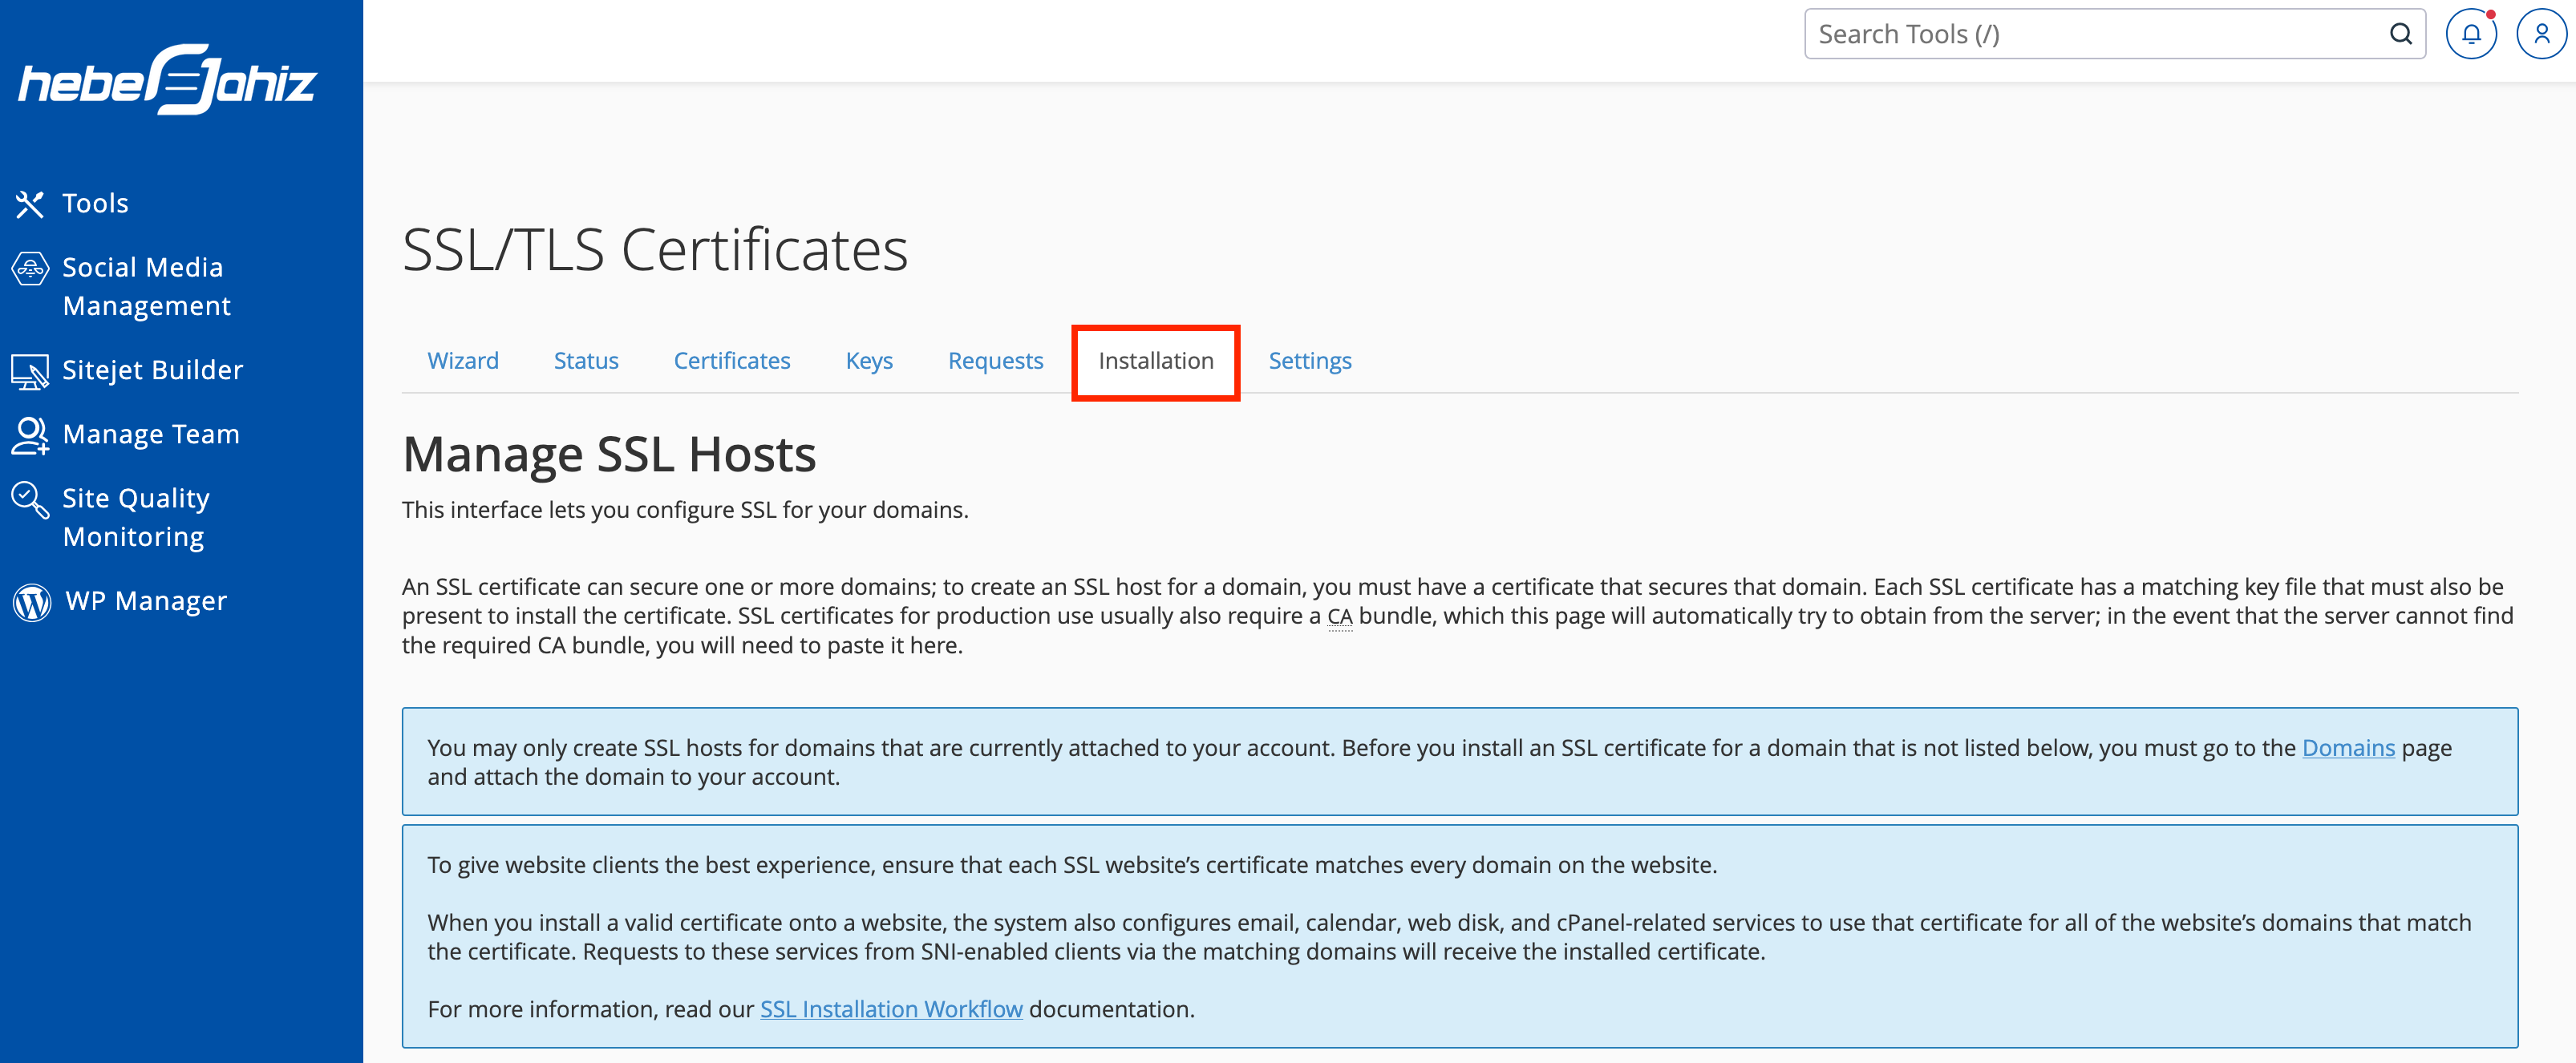Open SSL Installation Workflow documentation link
2576x1063 pixels.
[x=891, y=1010]
